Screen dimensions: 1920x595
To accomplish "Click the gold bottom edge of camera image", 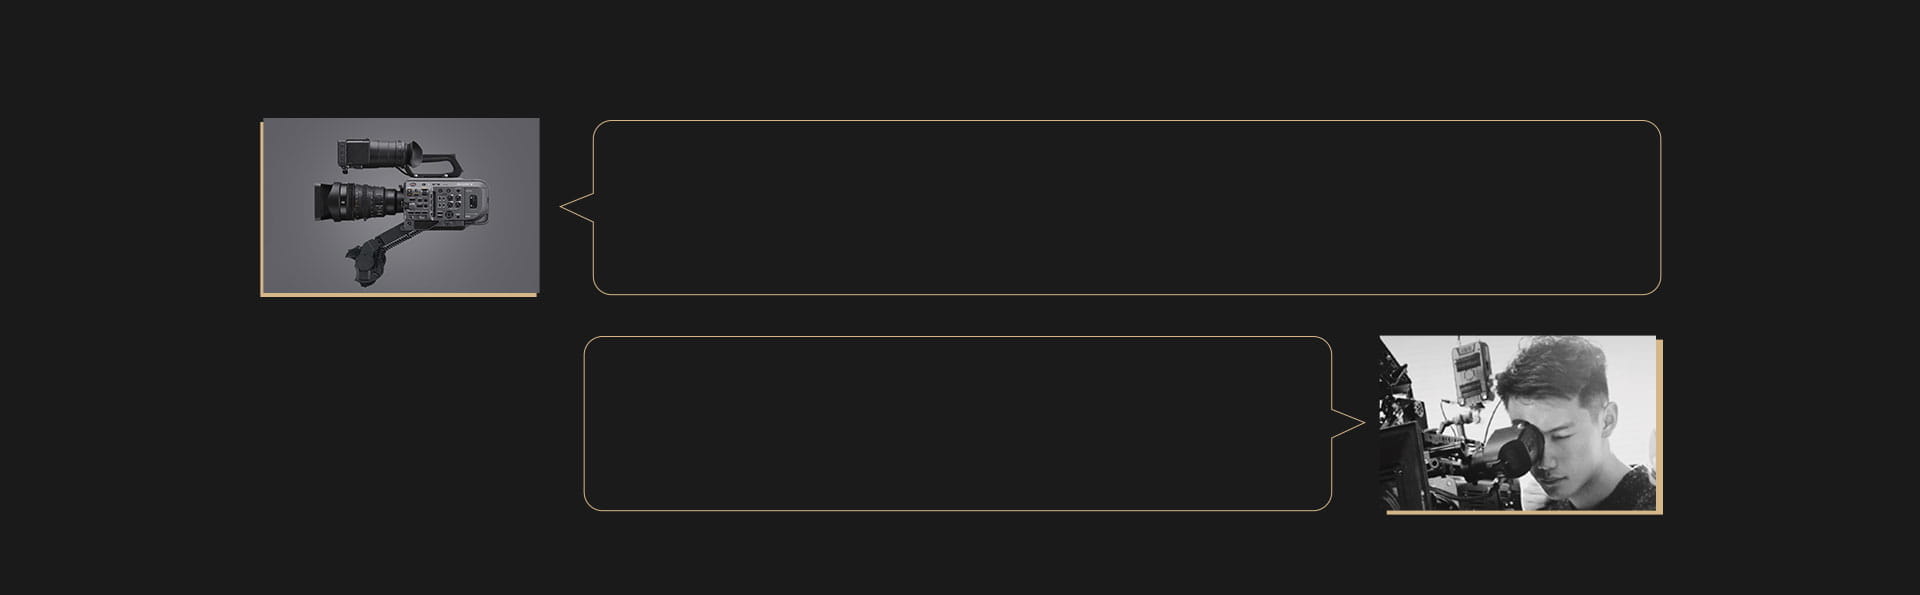I will (399, 295).
